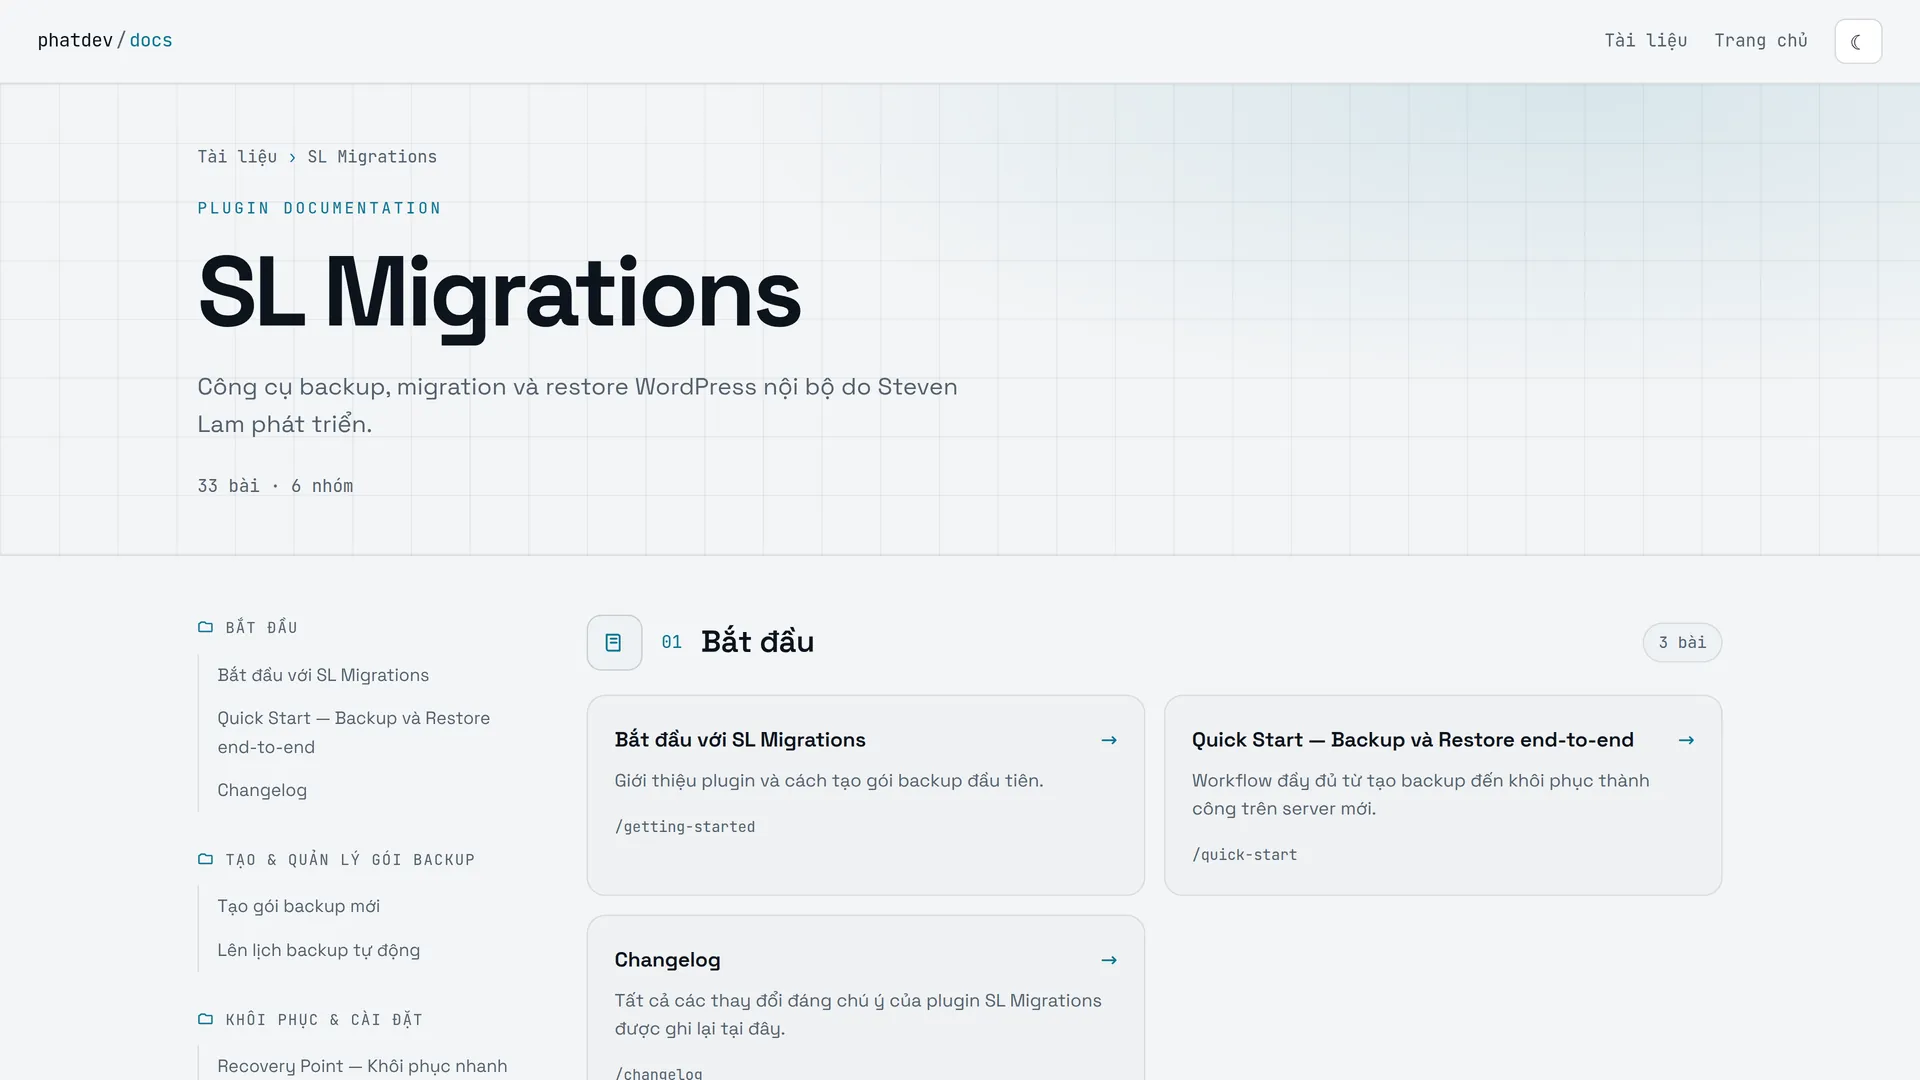Click the /quick-start path text
Image resolution: width=1920 pixels, height=1080 pixels.
[1244, 855]
